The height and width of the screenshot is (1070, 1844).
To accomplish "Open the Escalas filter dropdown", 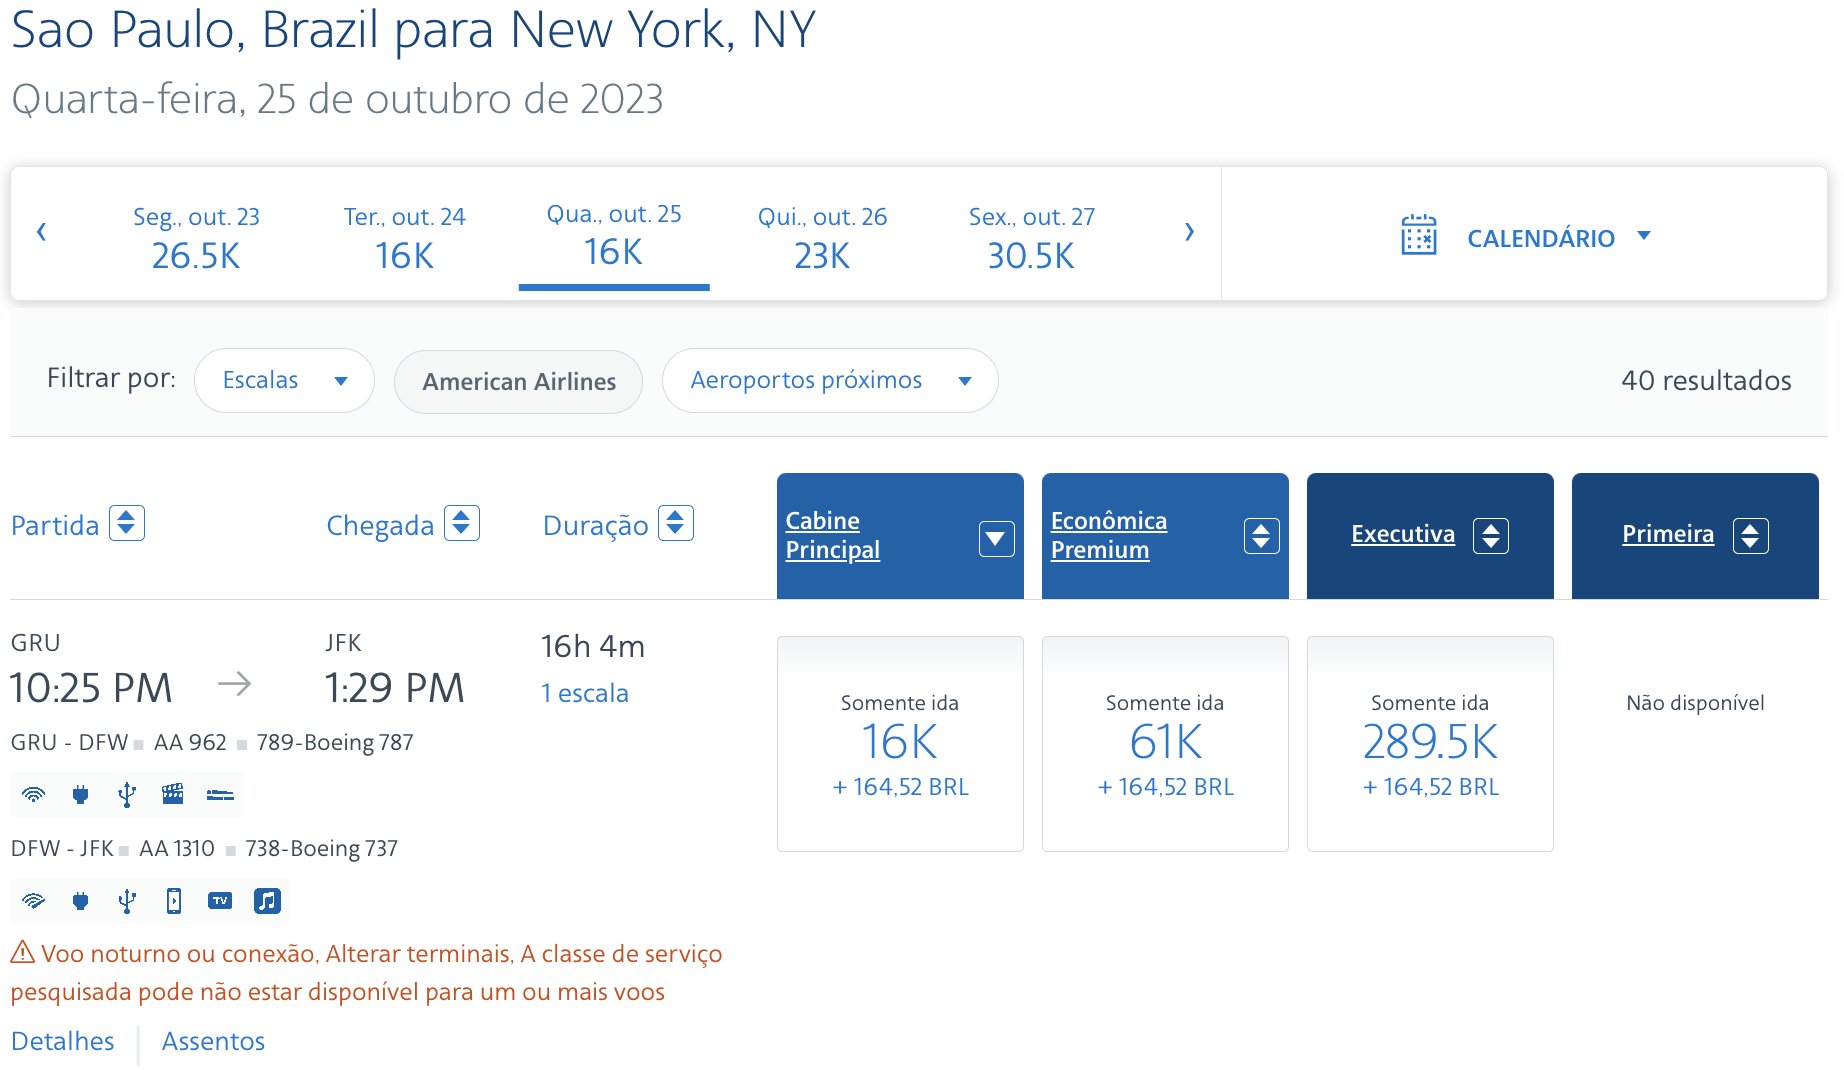I will [284, 380].
